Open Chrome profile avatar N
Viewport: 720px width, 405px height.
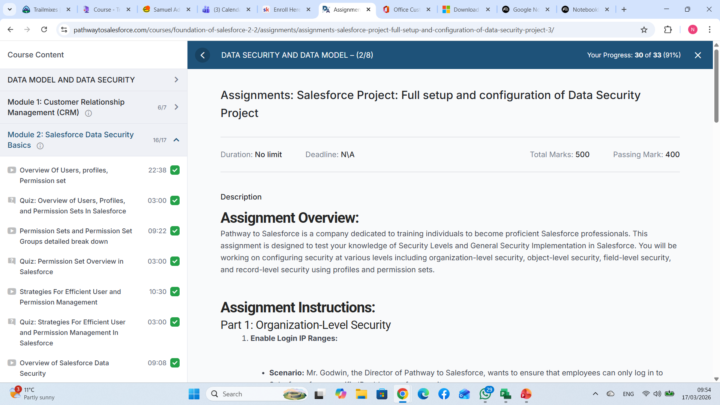click(x=692, y=29)
